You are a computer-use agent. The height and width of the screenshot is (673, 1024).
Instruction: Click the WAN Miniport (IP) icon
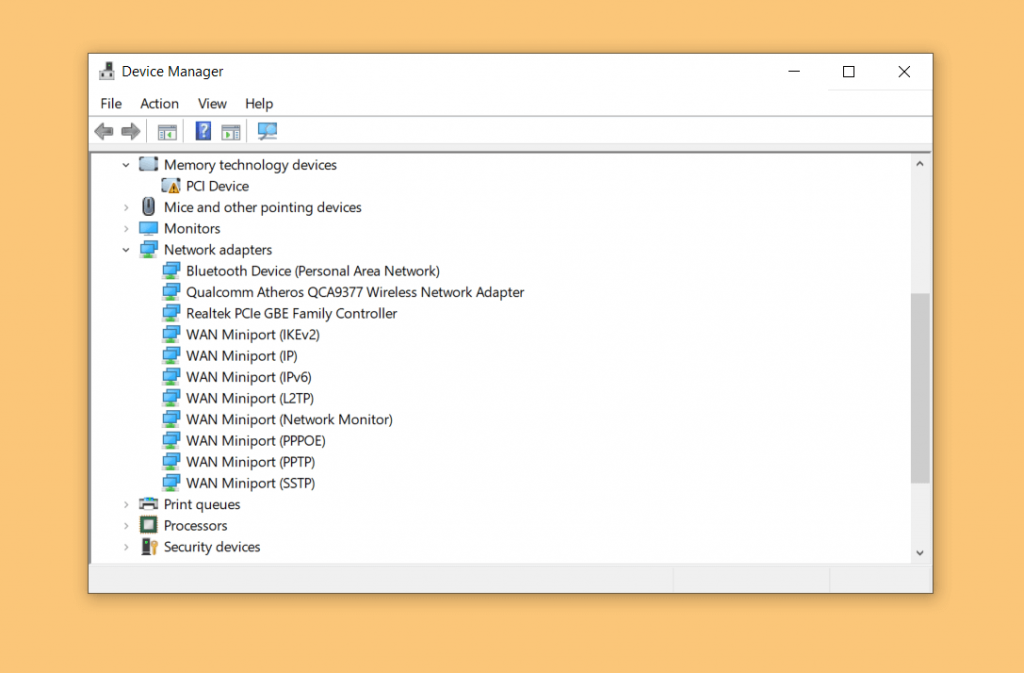tap(170, 356)
